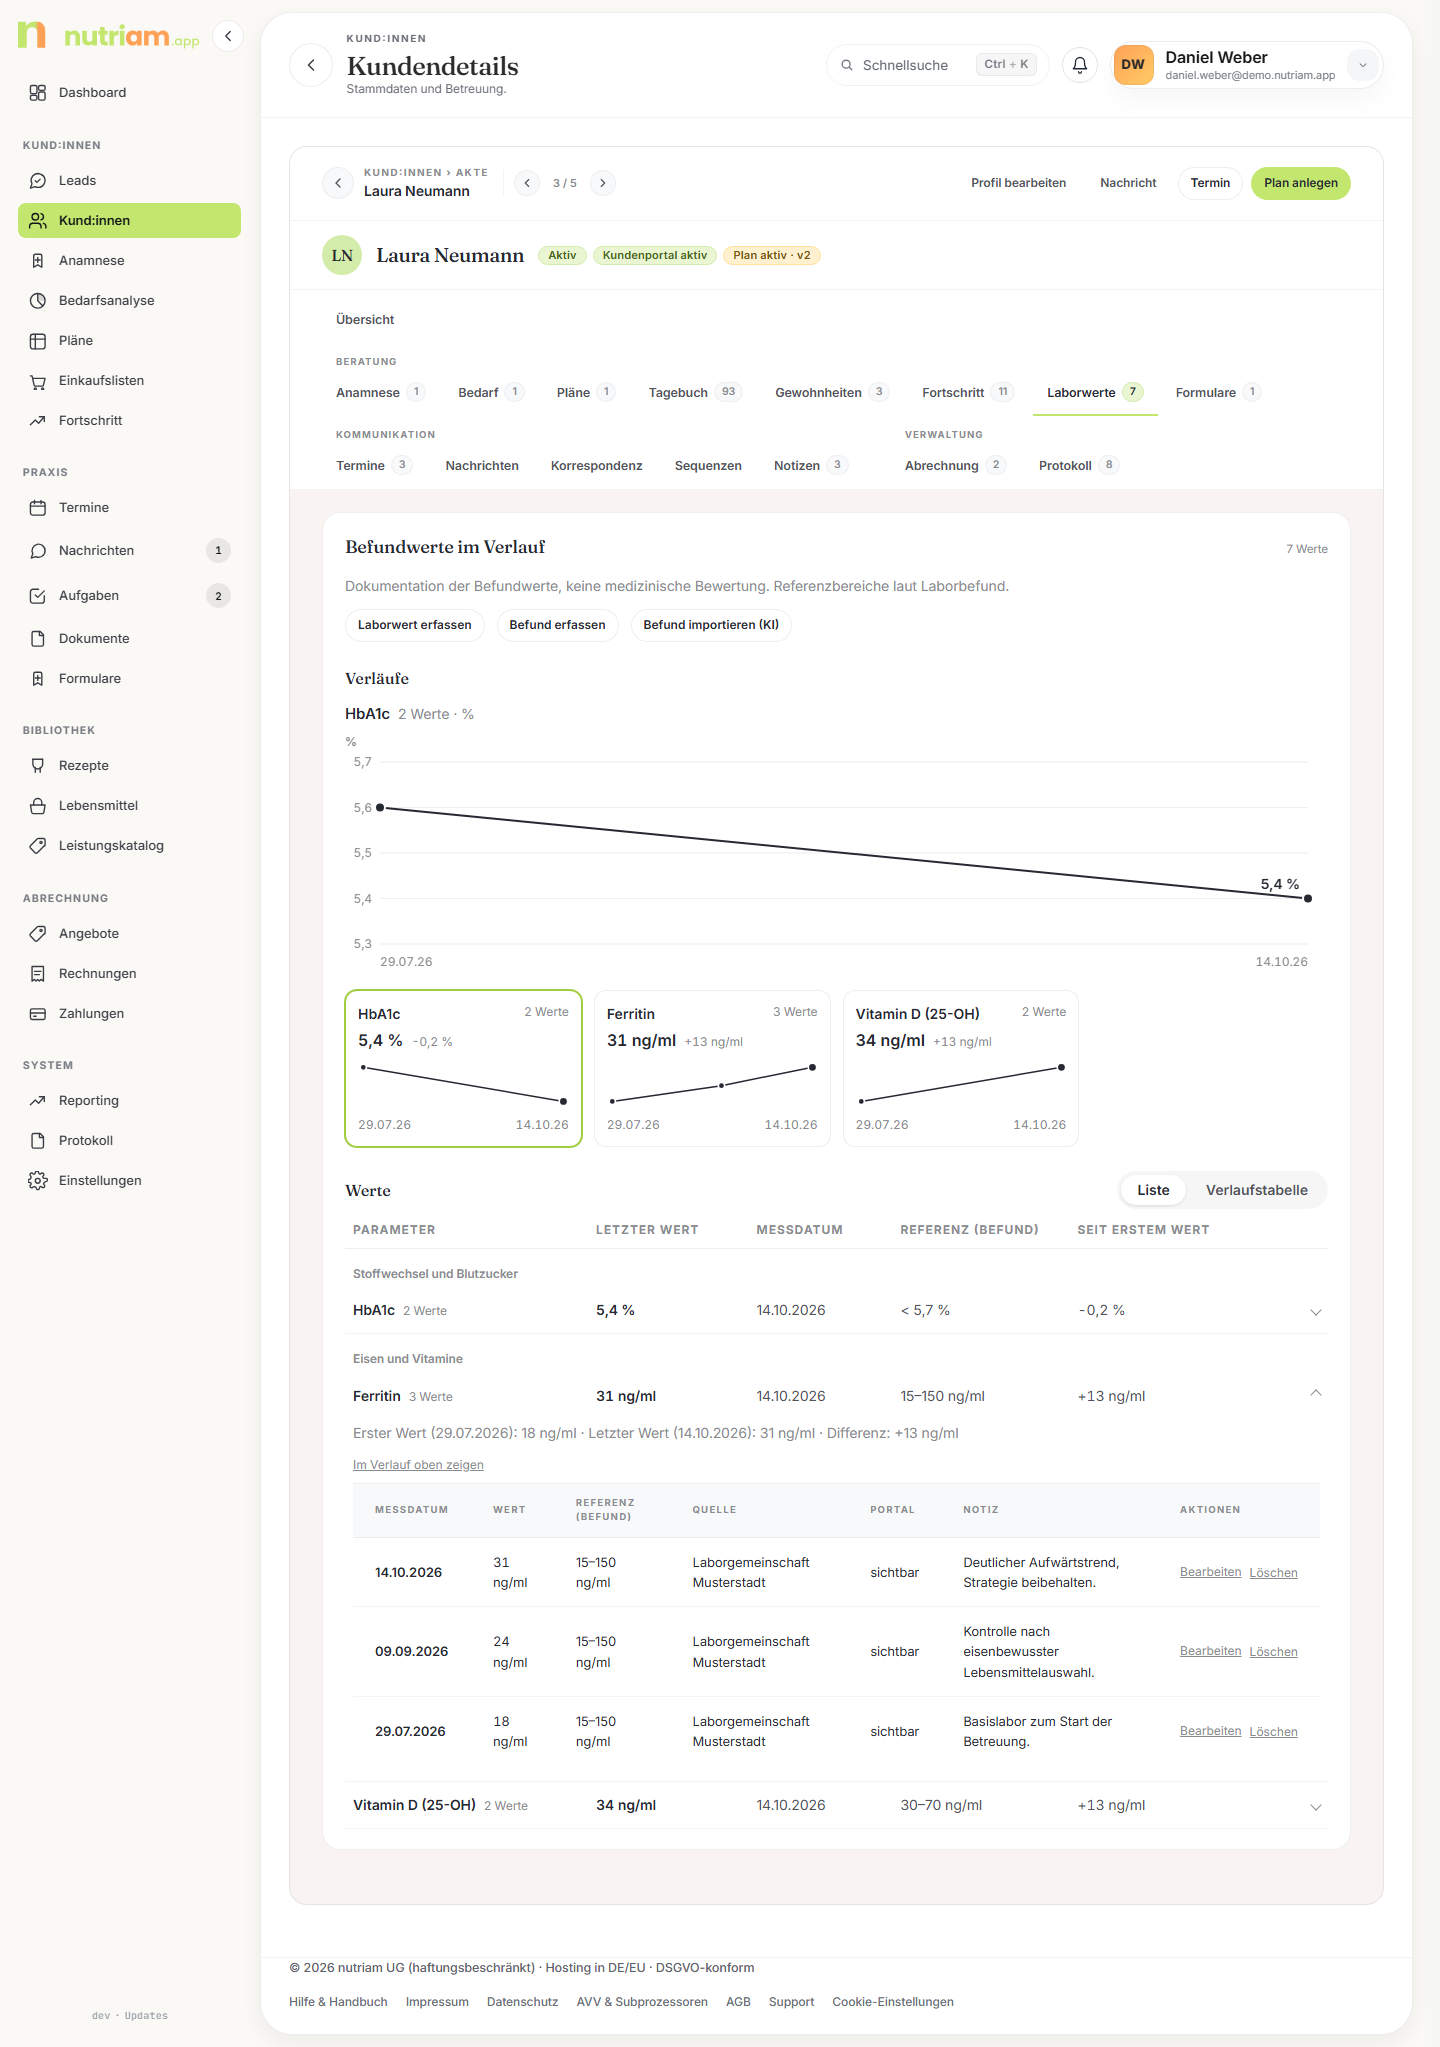Switch values view to Liste

click(1153, 1190)
